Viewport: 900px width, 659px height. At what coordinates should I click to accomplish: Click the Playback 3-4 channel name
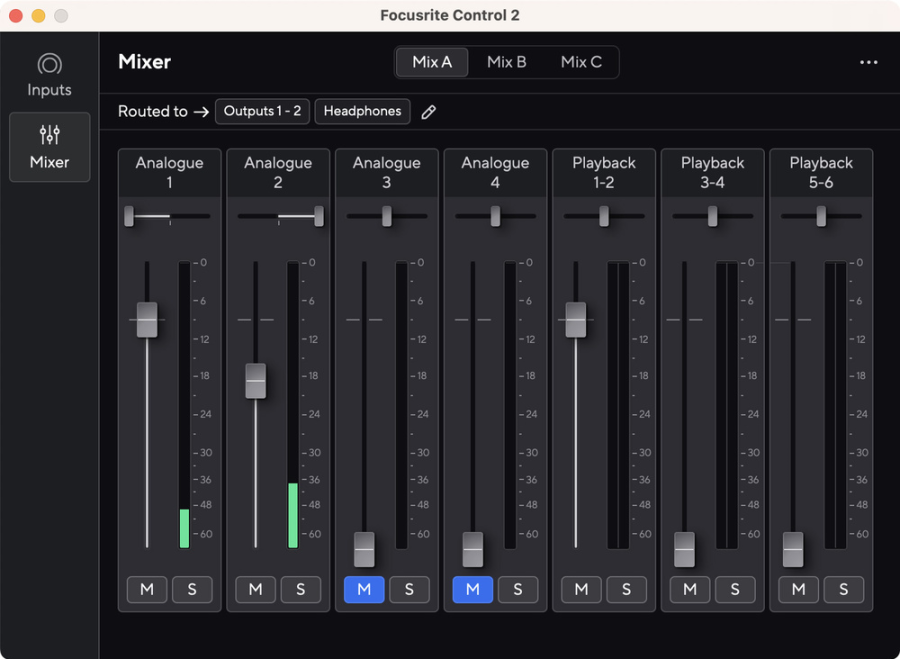(712, 172)
